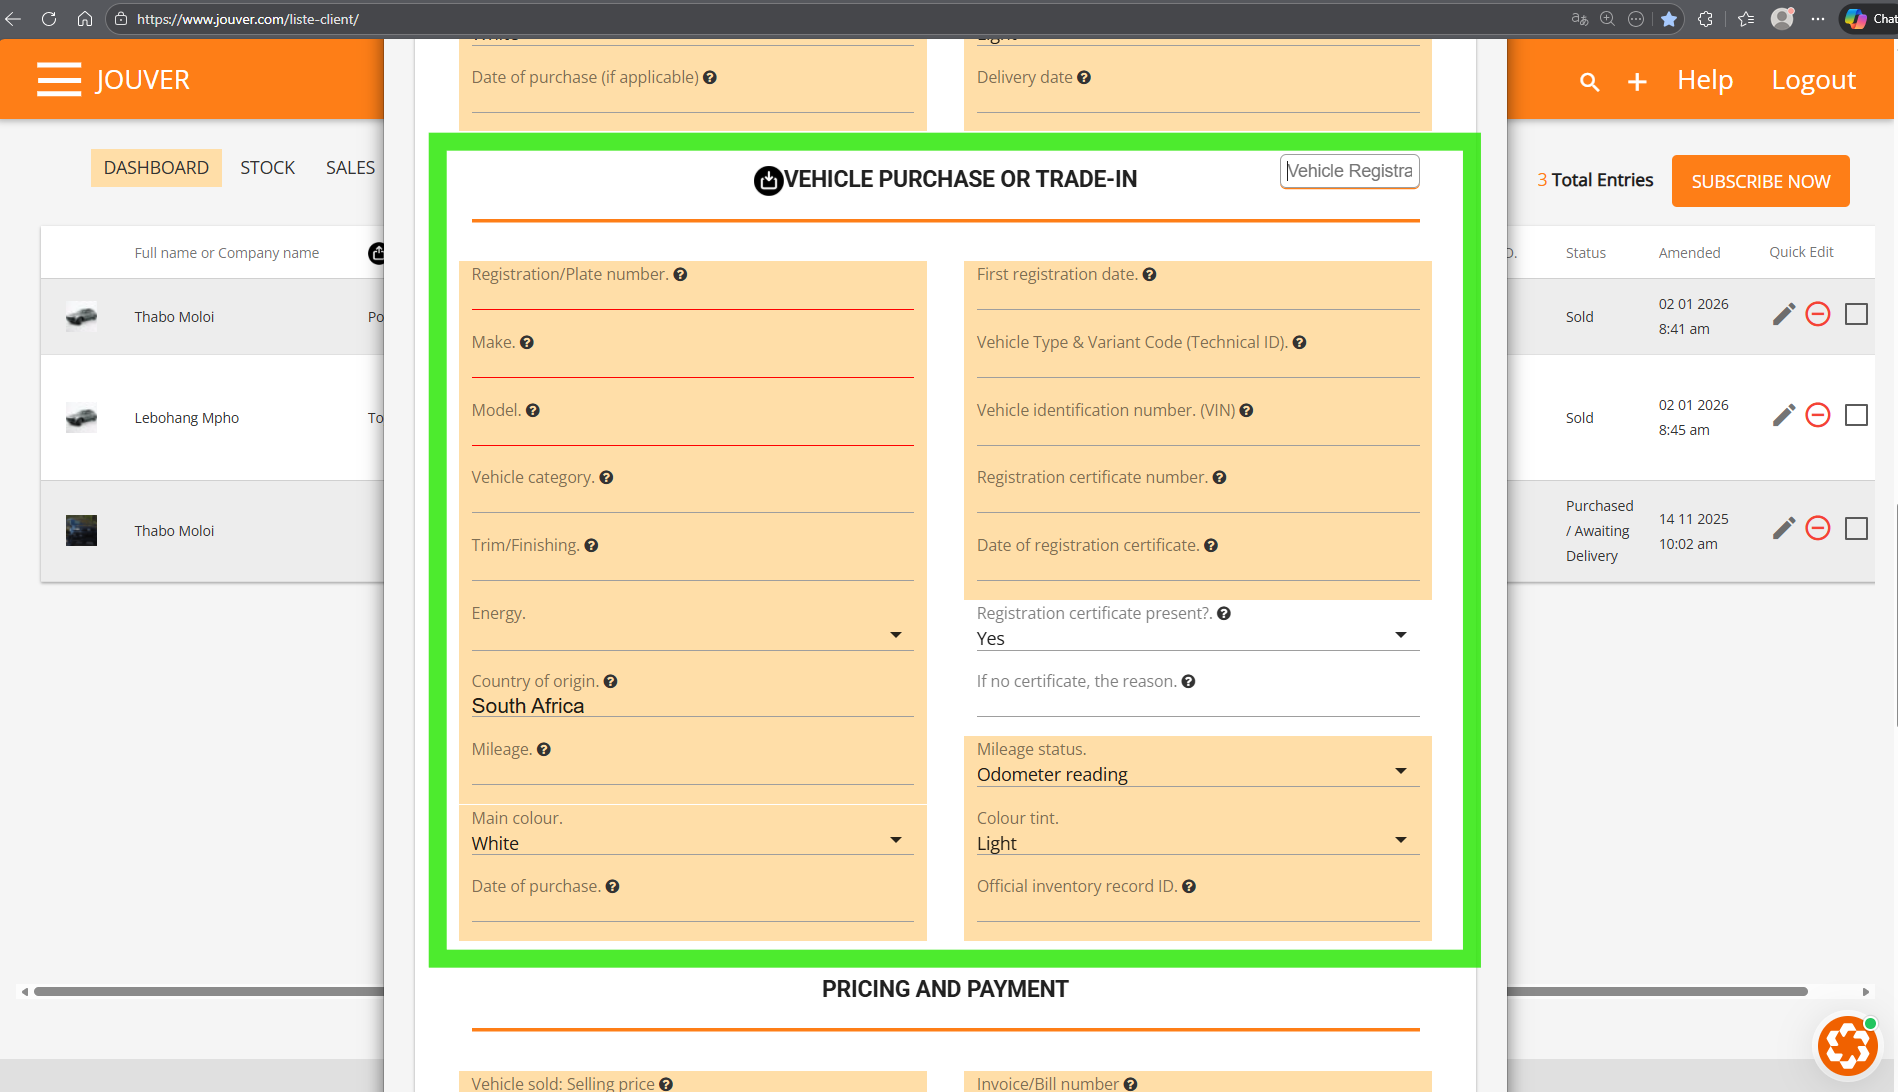The image size is (1898, 1092).
Task: Tick the checkbox for first Thabo Moloi row
Action: [x=1856, y=314]
